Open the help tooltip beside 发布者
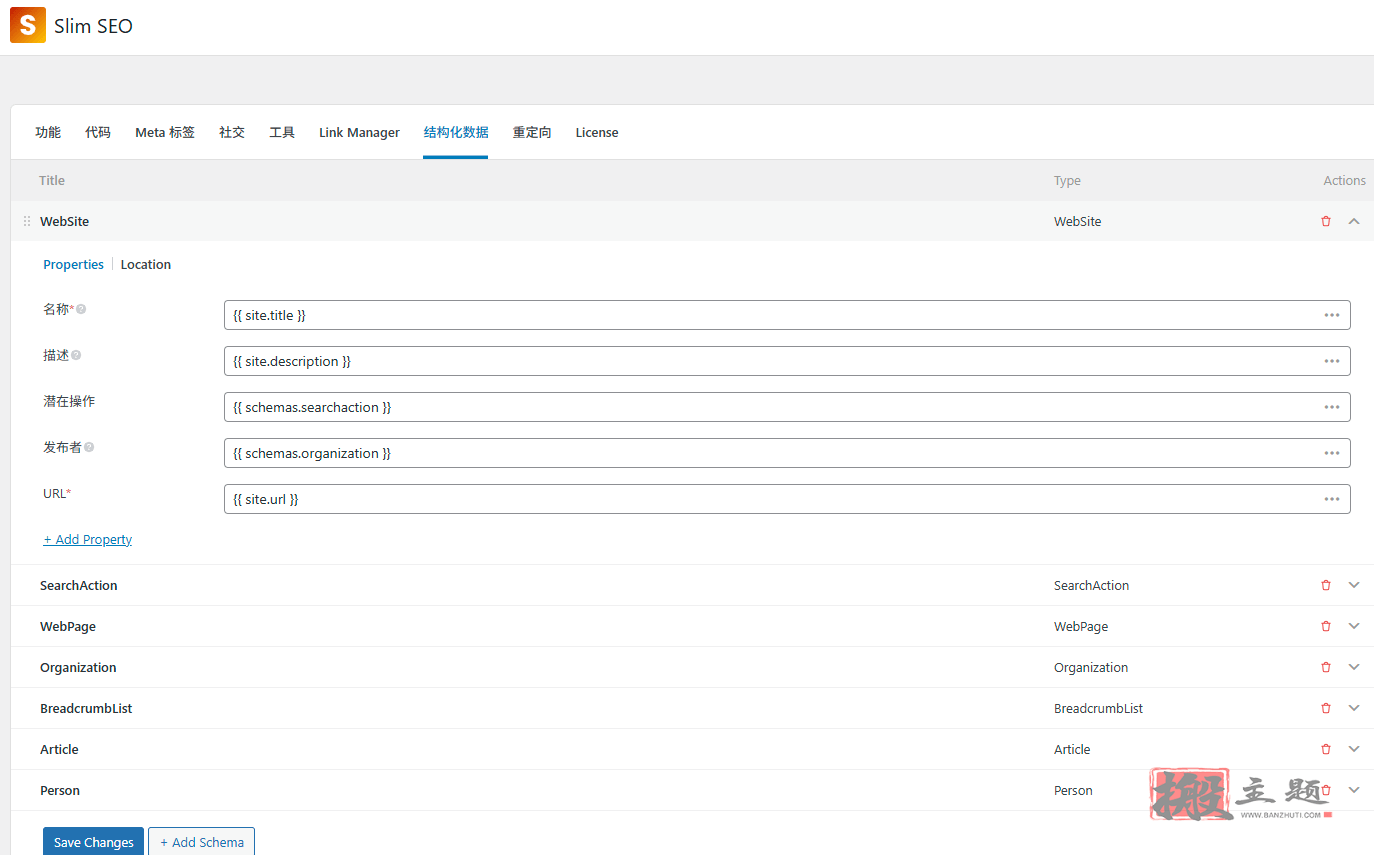1374x855 pixels. click(x=89, y=447)
